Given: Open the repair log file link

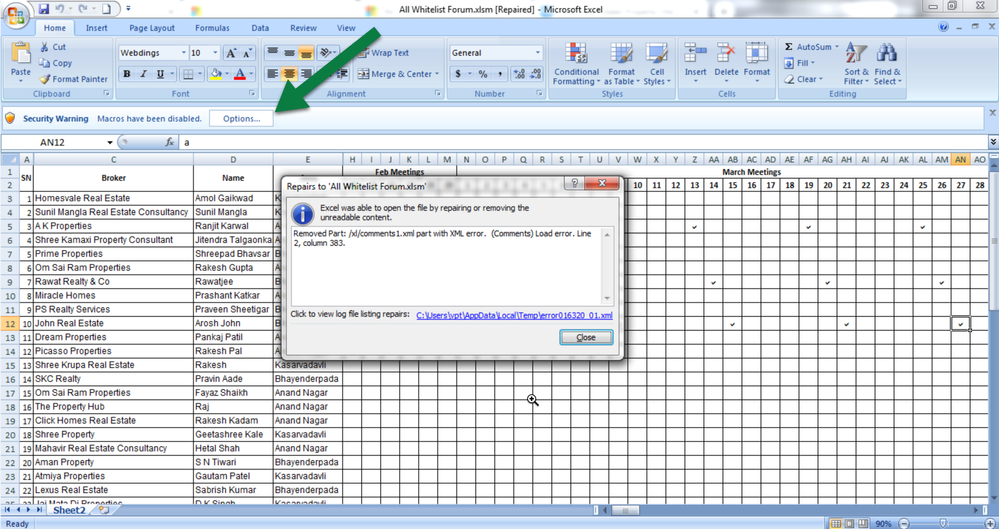Looking at the screenshot, I should tap(514, 315).
